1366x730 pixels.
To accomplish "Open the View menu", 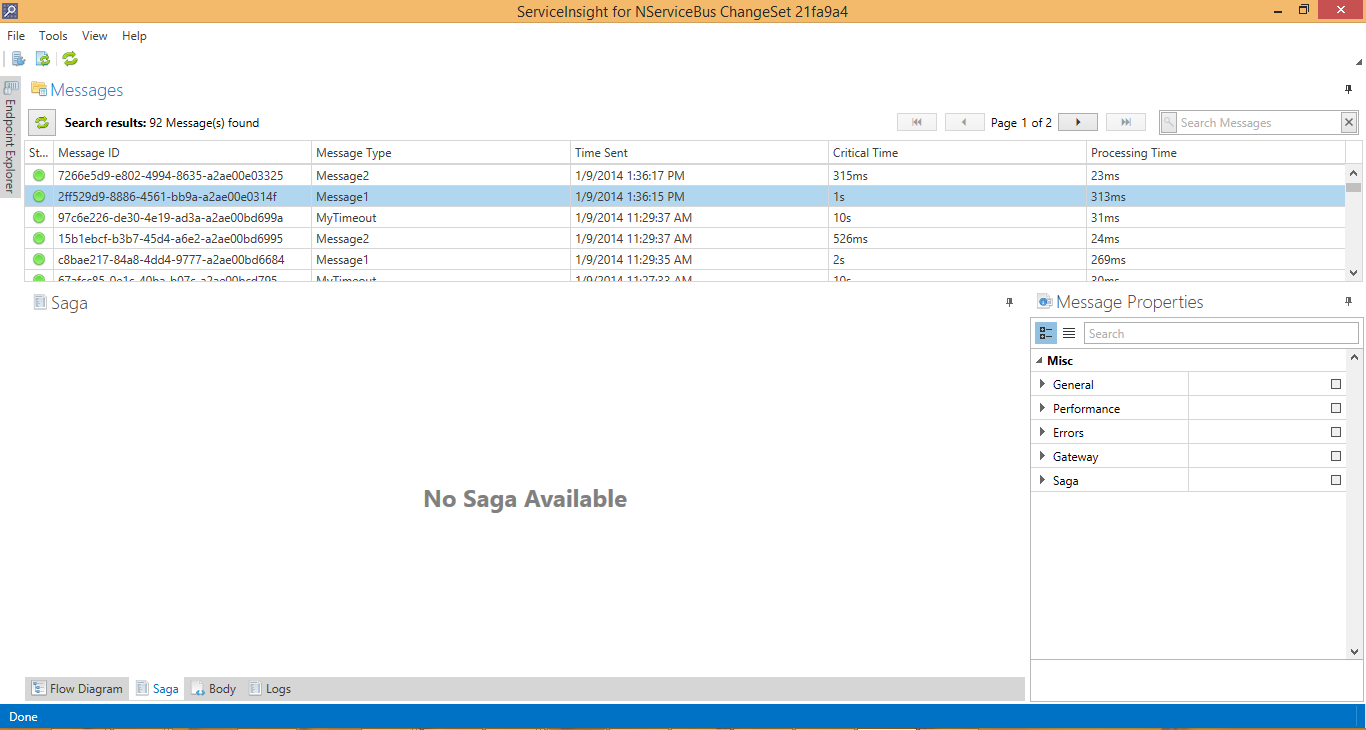I will (95, 36).
